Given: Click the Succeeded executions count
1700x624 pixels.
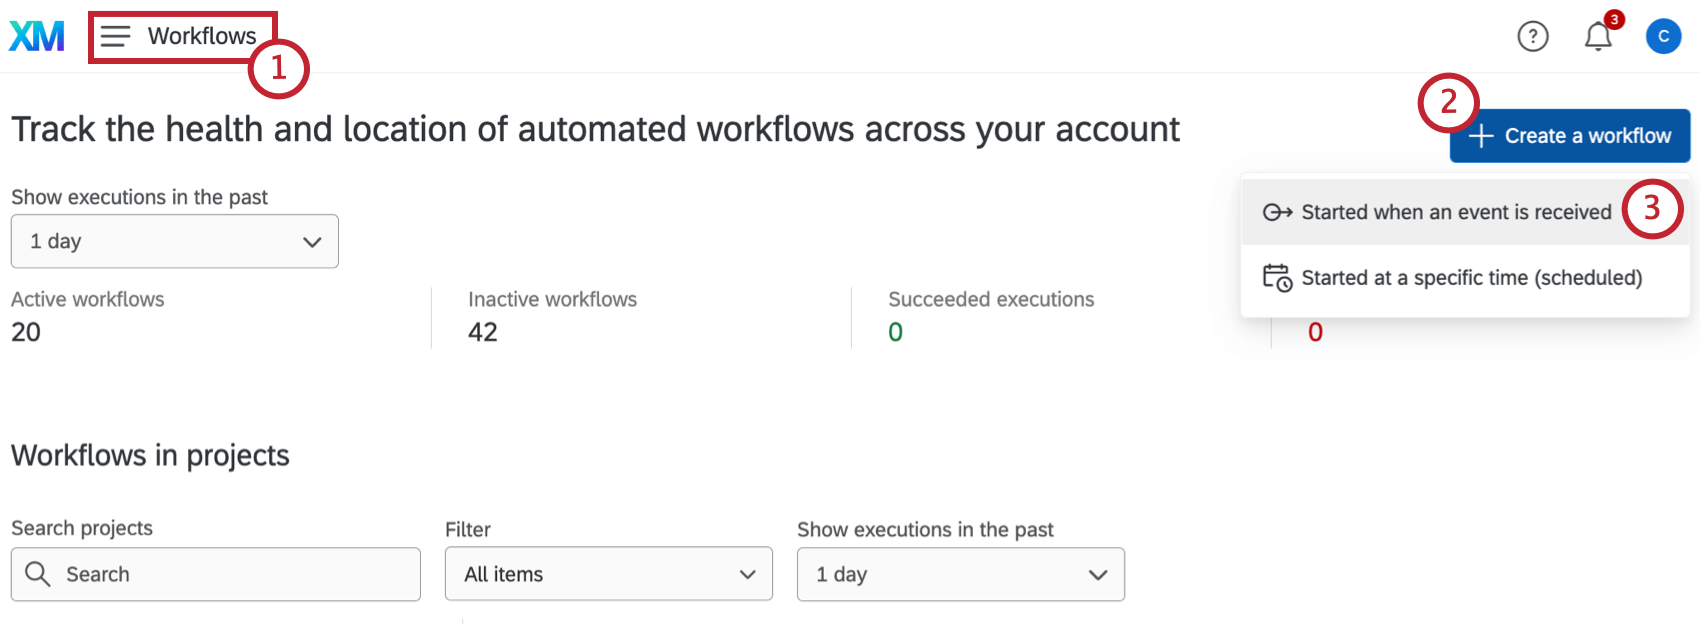Looking at the screenshot, I should click(895, 332).
